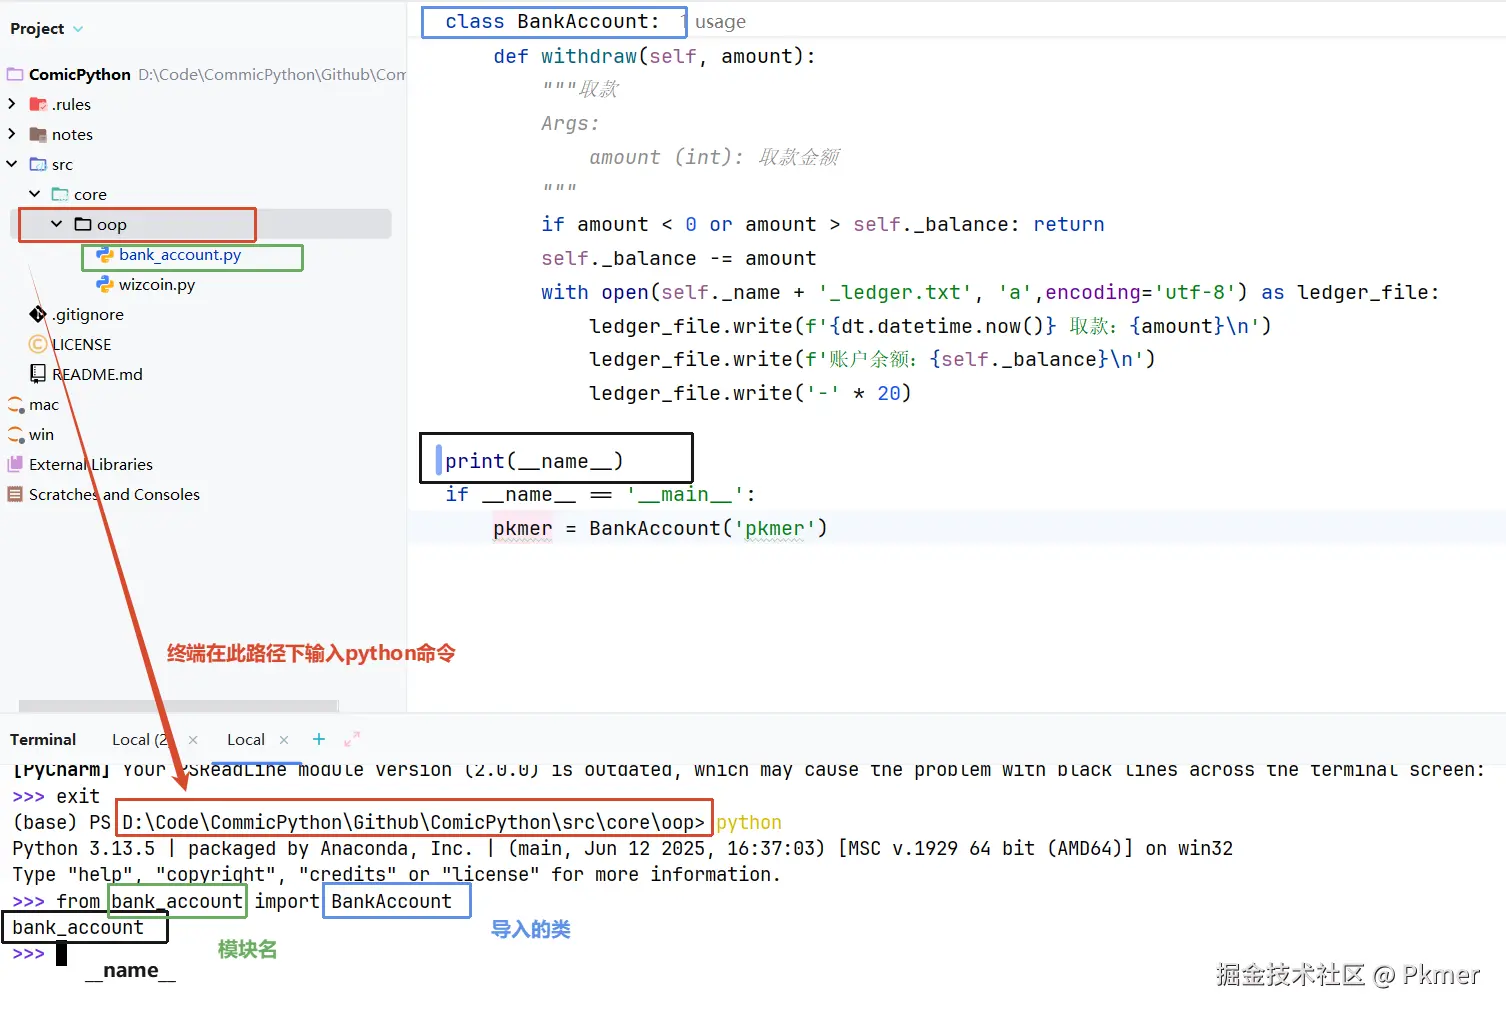Select the mac item in project tree

[44, 405]
